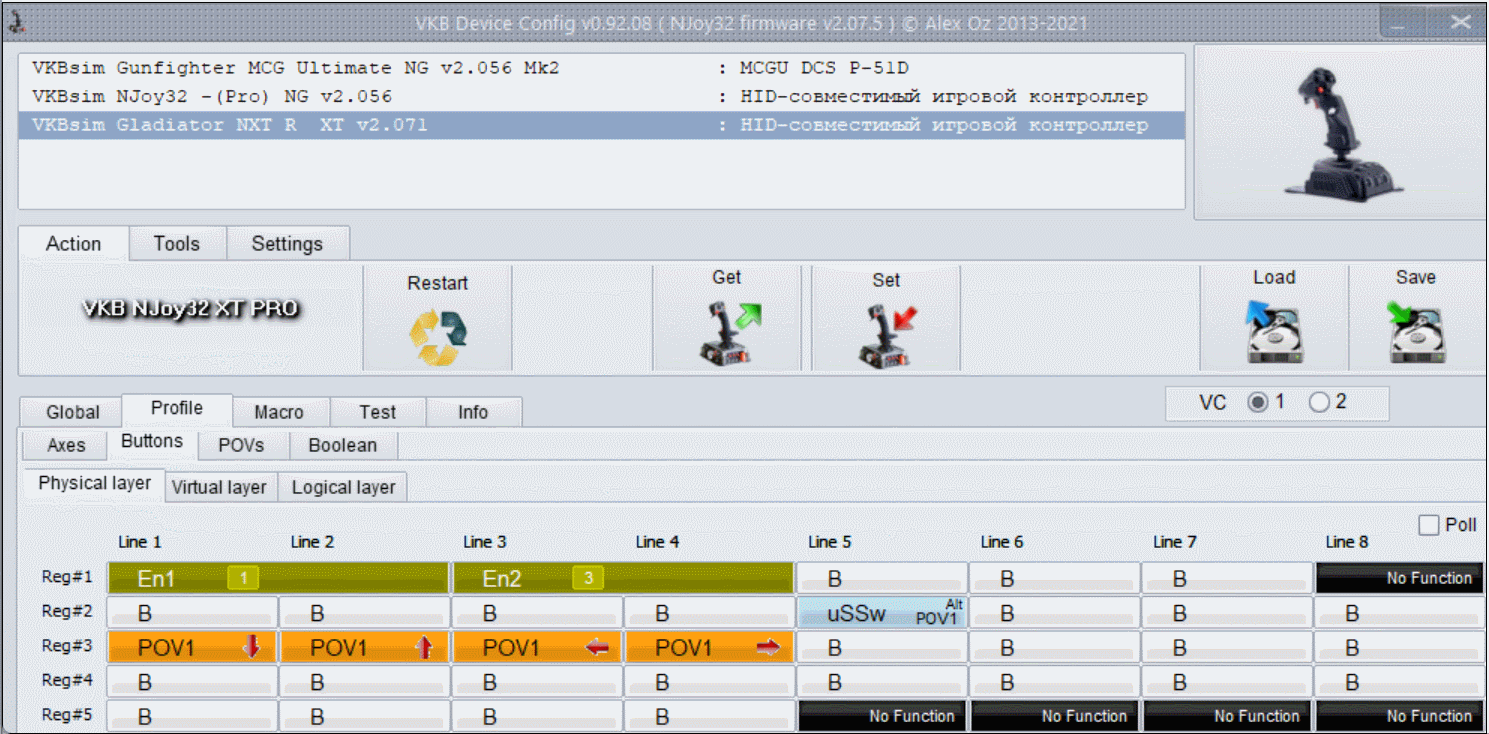Viewport: 1489px width, 734px height.
Task: Click the Load label
Action: [1274, 278]
